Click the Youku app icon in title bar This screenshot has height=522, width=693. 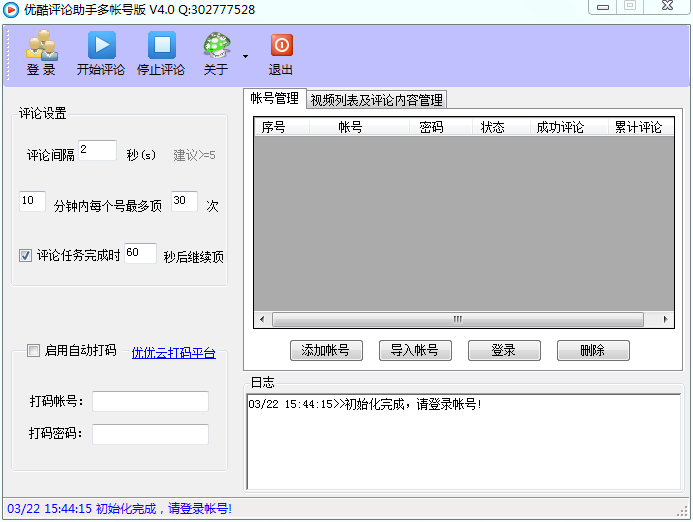[x=11, y=9]
